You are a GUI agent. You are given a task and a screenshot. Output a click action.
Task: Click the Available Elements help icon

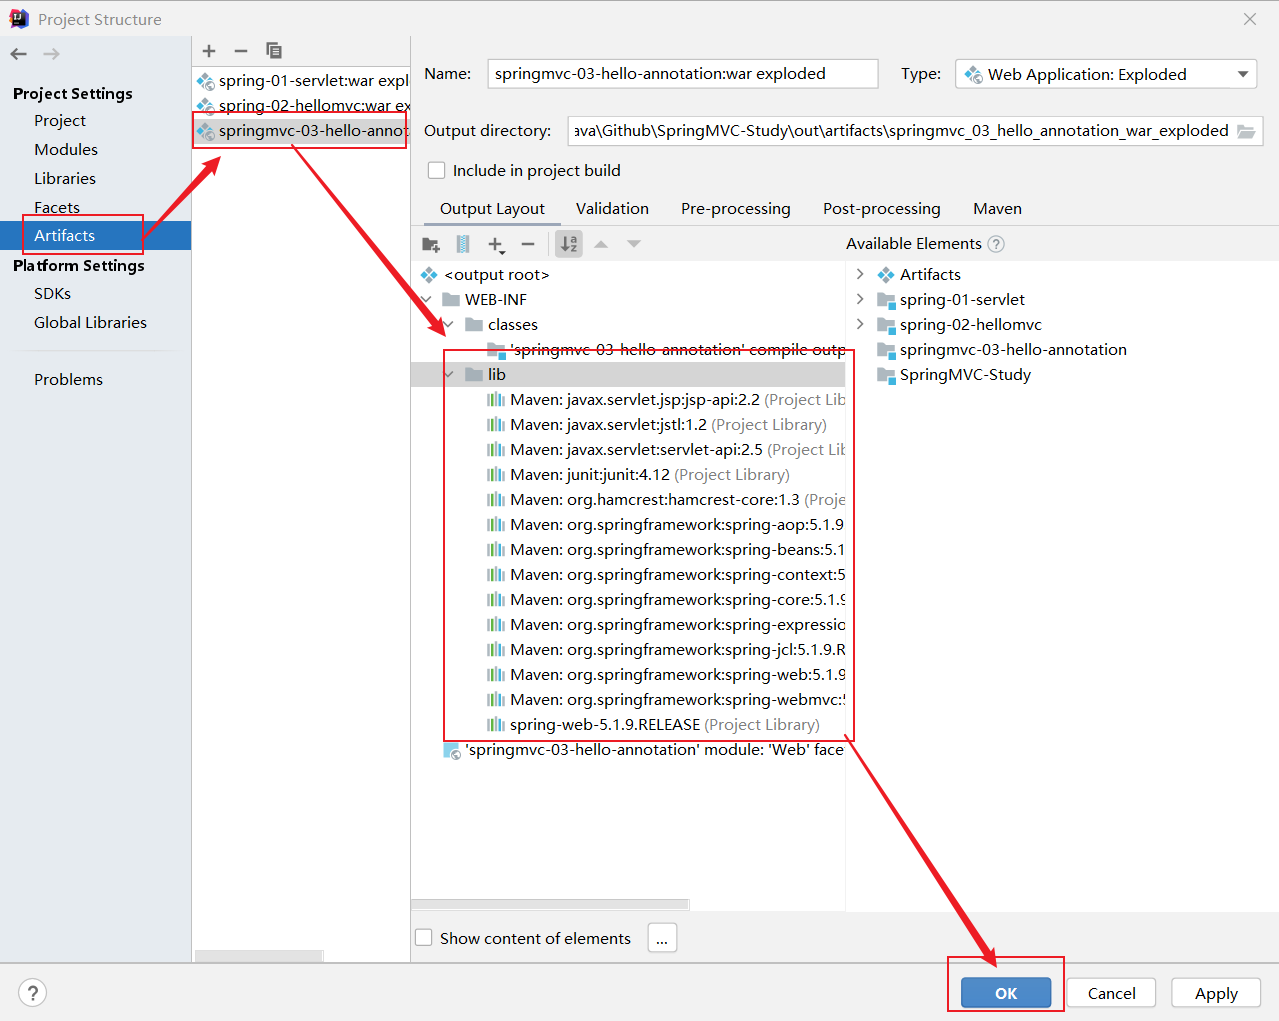(x=996, y=244)
